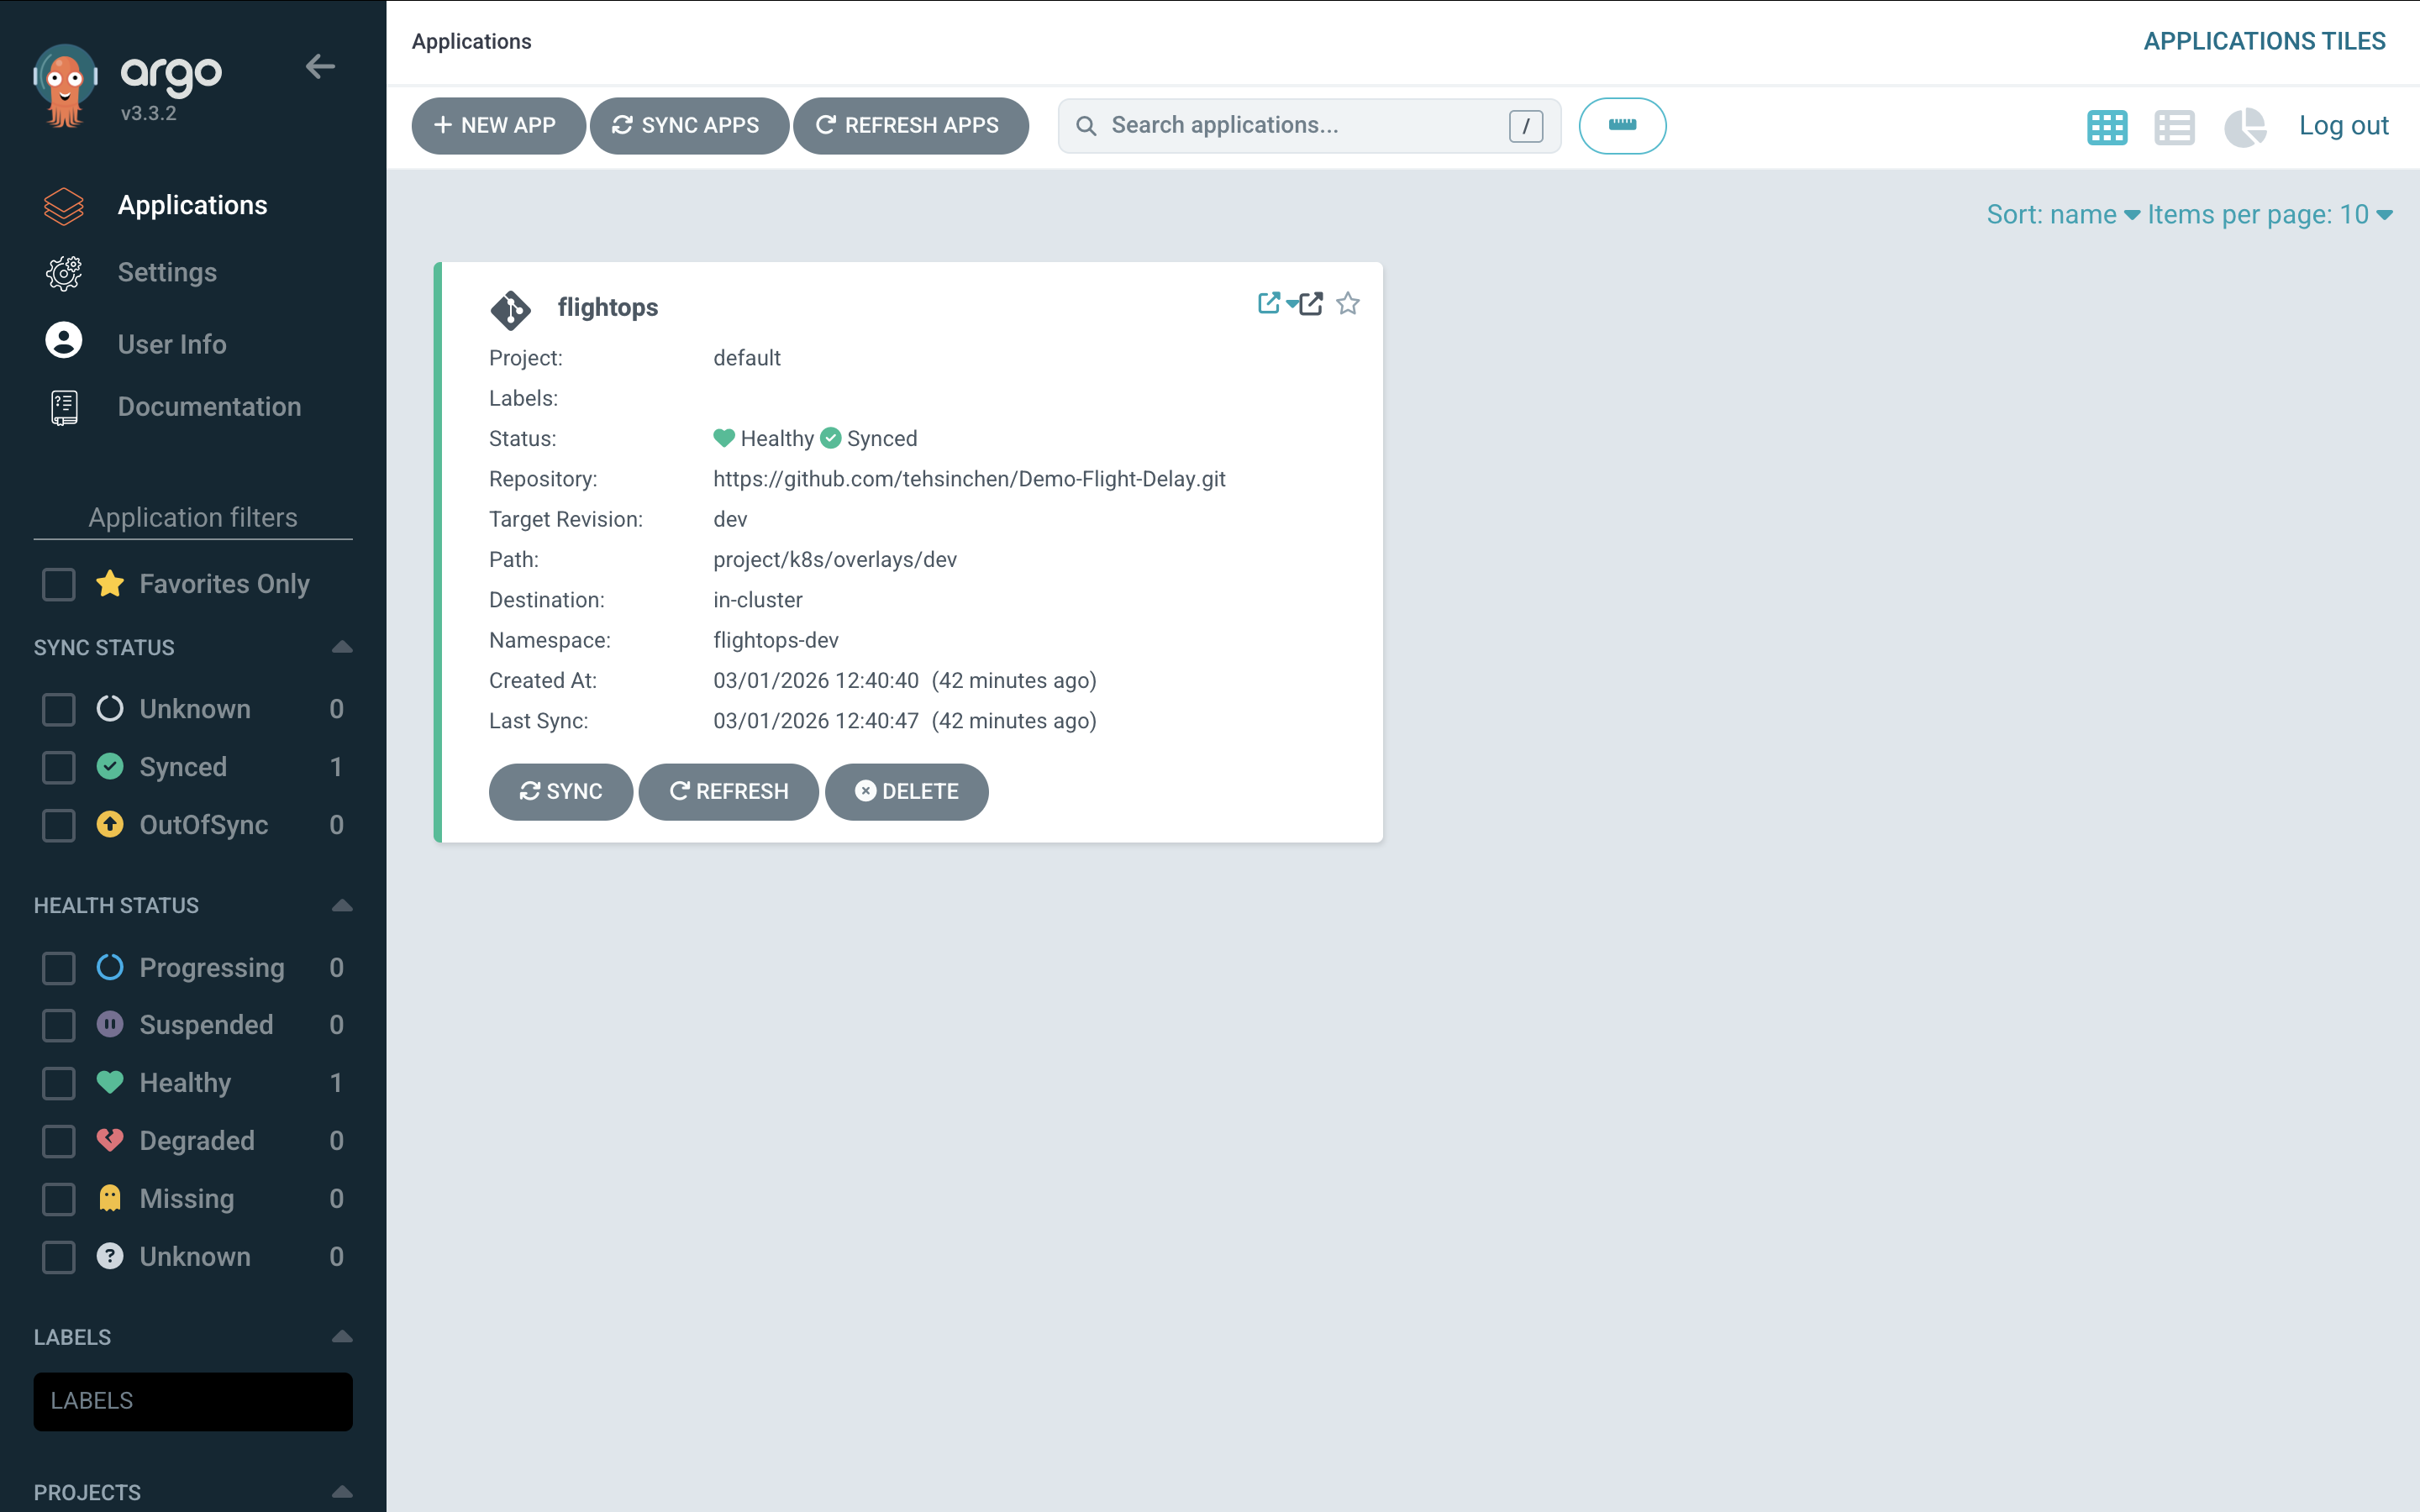Open the compact view ruler toggle button
Image resolution: width=2420 pixels, height=1512 pixels.
(1622, 126)
